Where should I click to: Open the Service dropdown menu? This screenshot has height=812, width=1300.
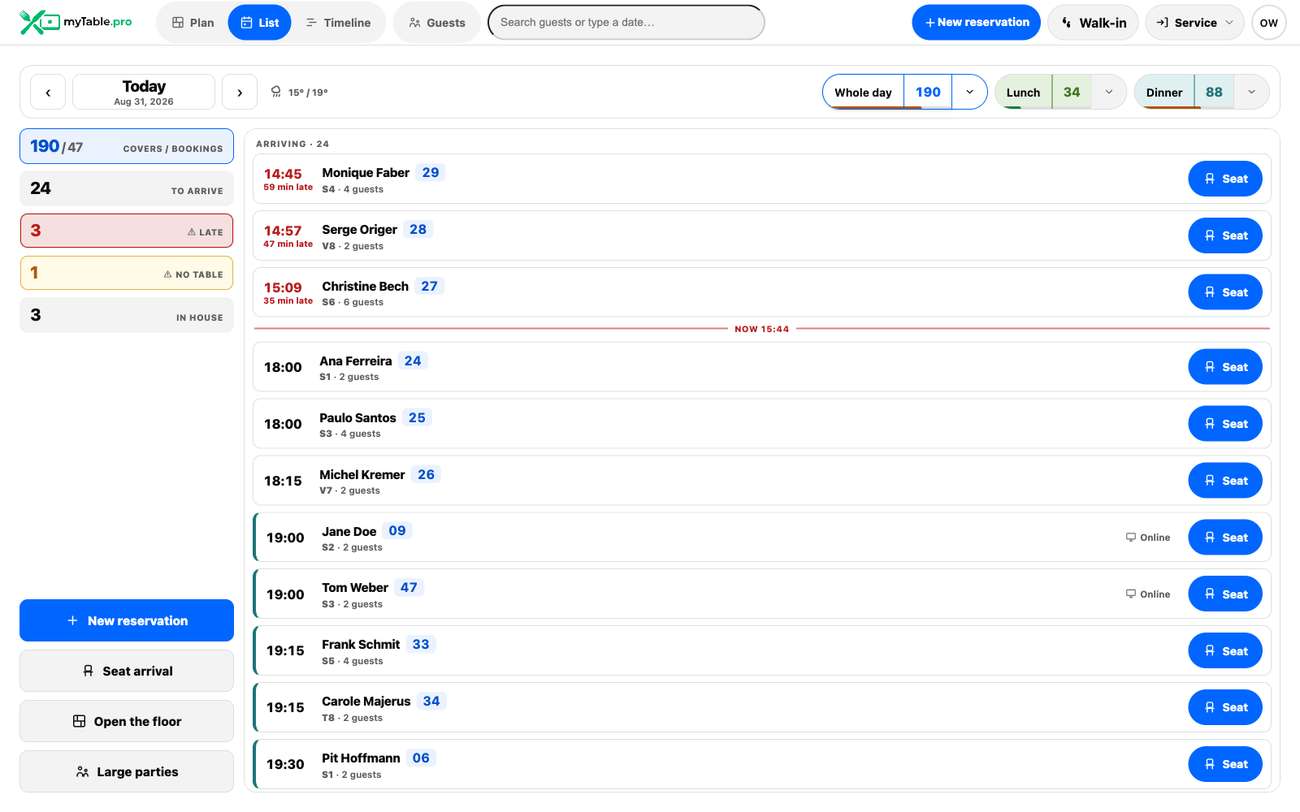1194,22
